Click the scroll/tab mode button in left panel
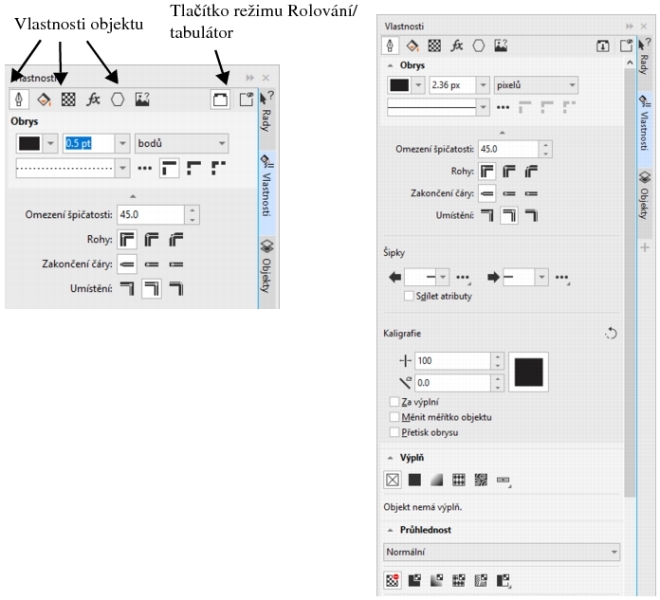This screenshot has width=660, height=600. [219, 99]
